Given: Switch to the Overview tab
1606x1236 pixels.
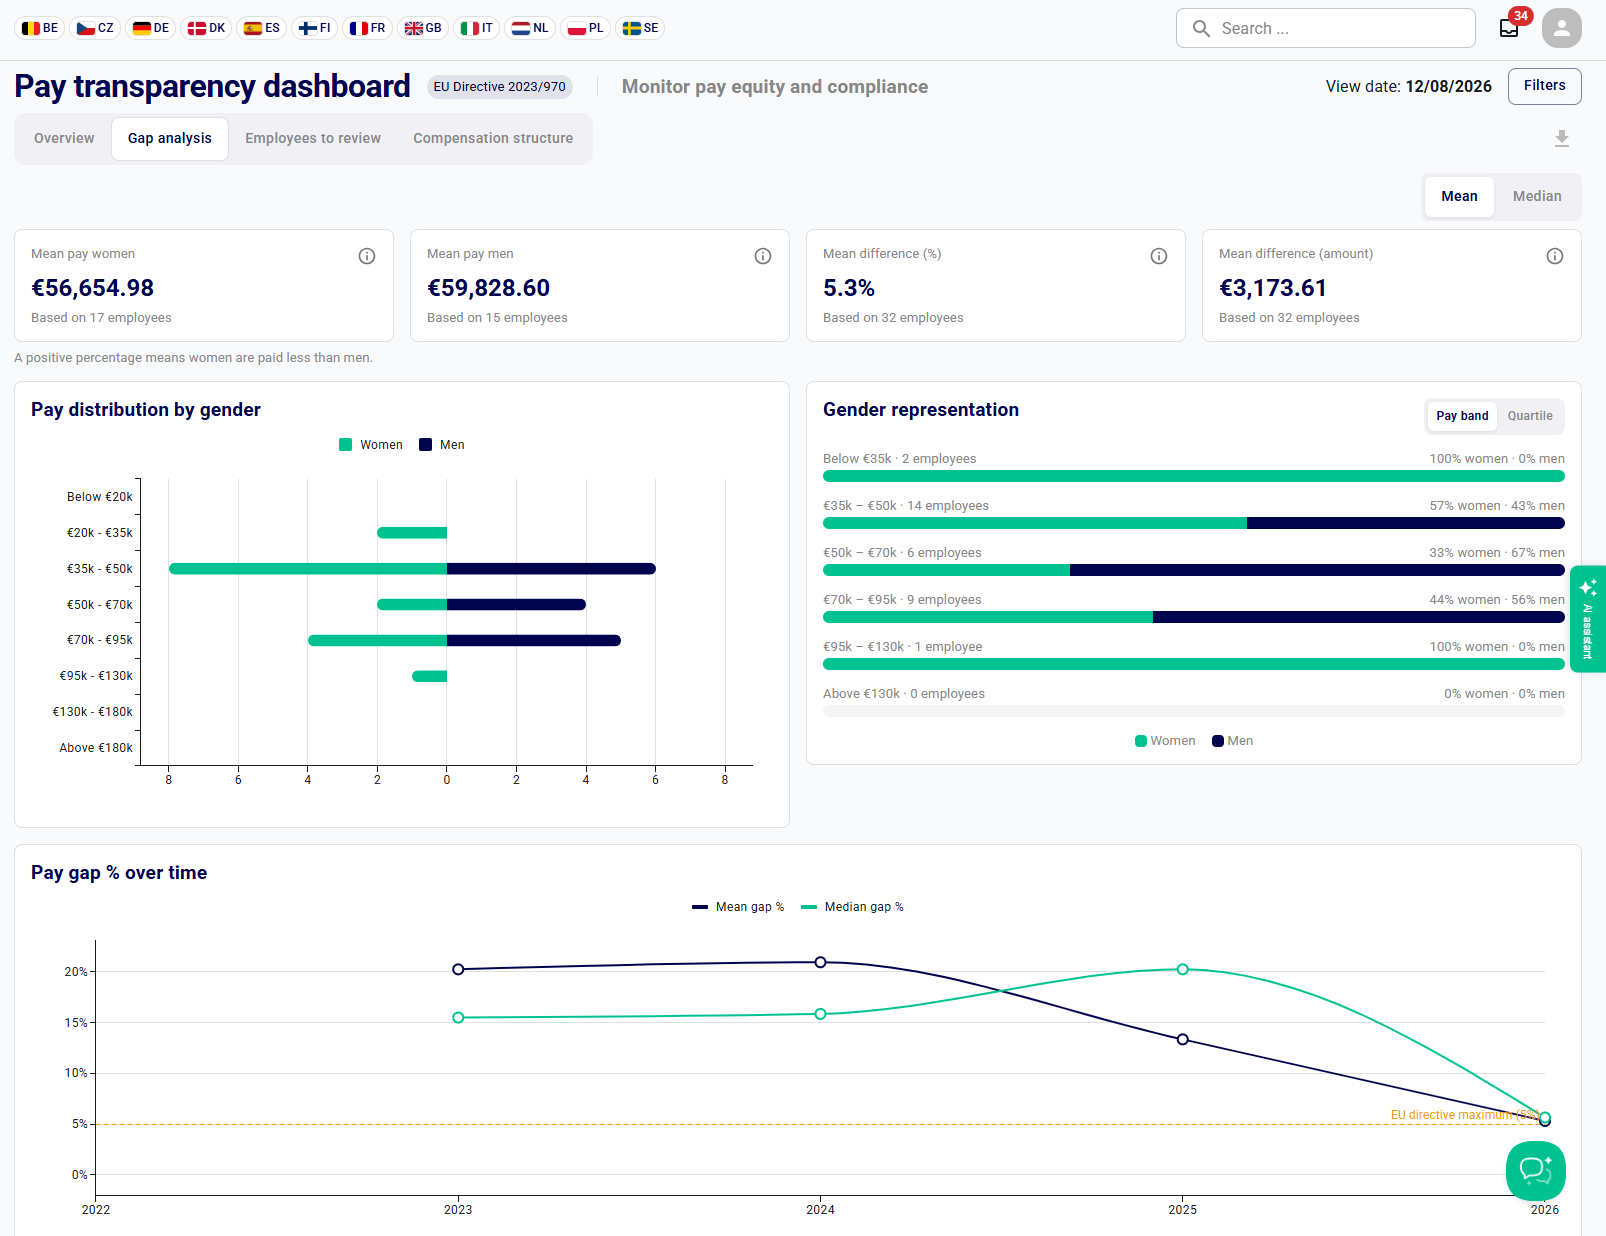Looking at the screenshot, I should [64, 139].
